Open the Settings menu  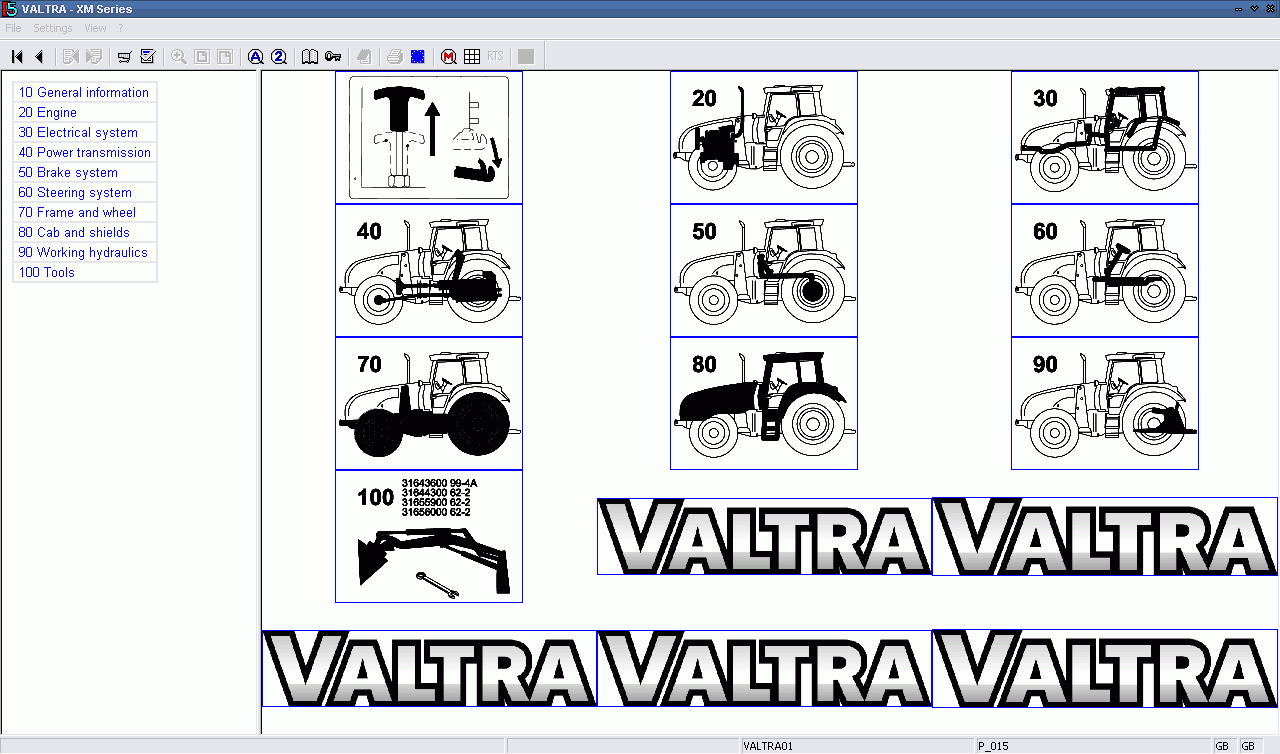[52, 28]
